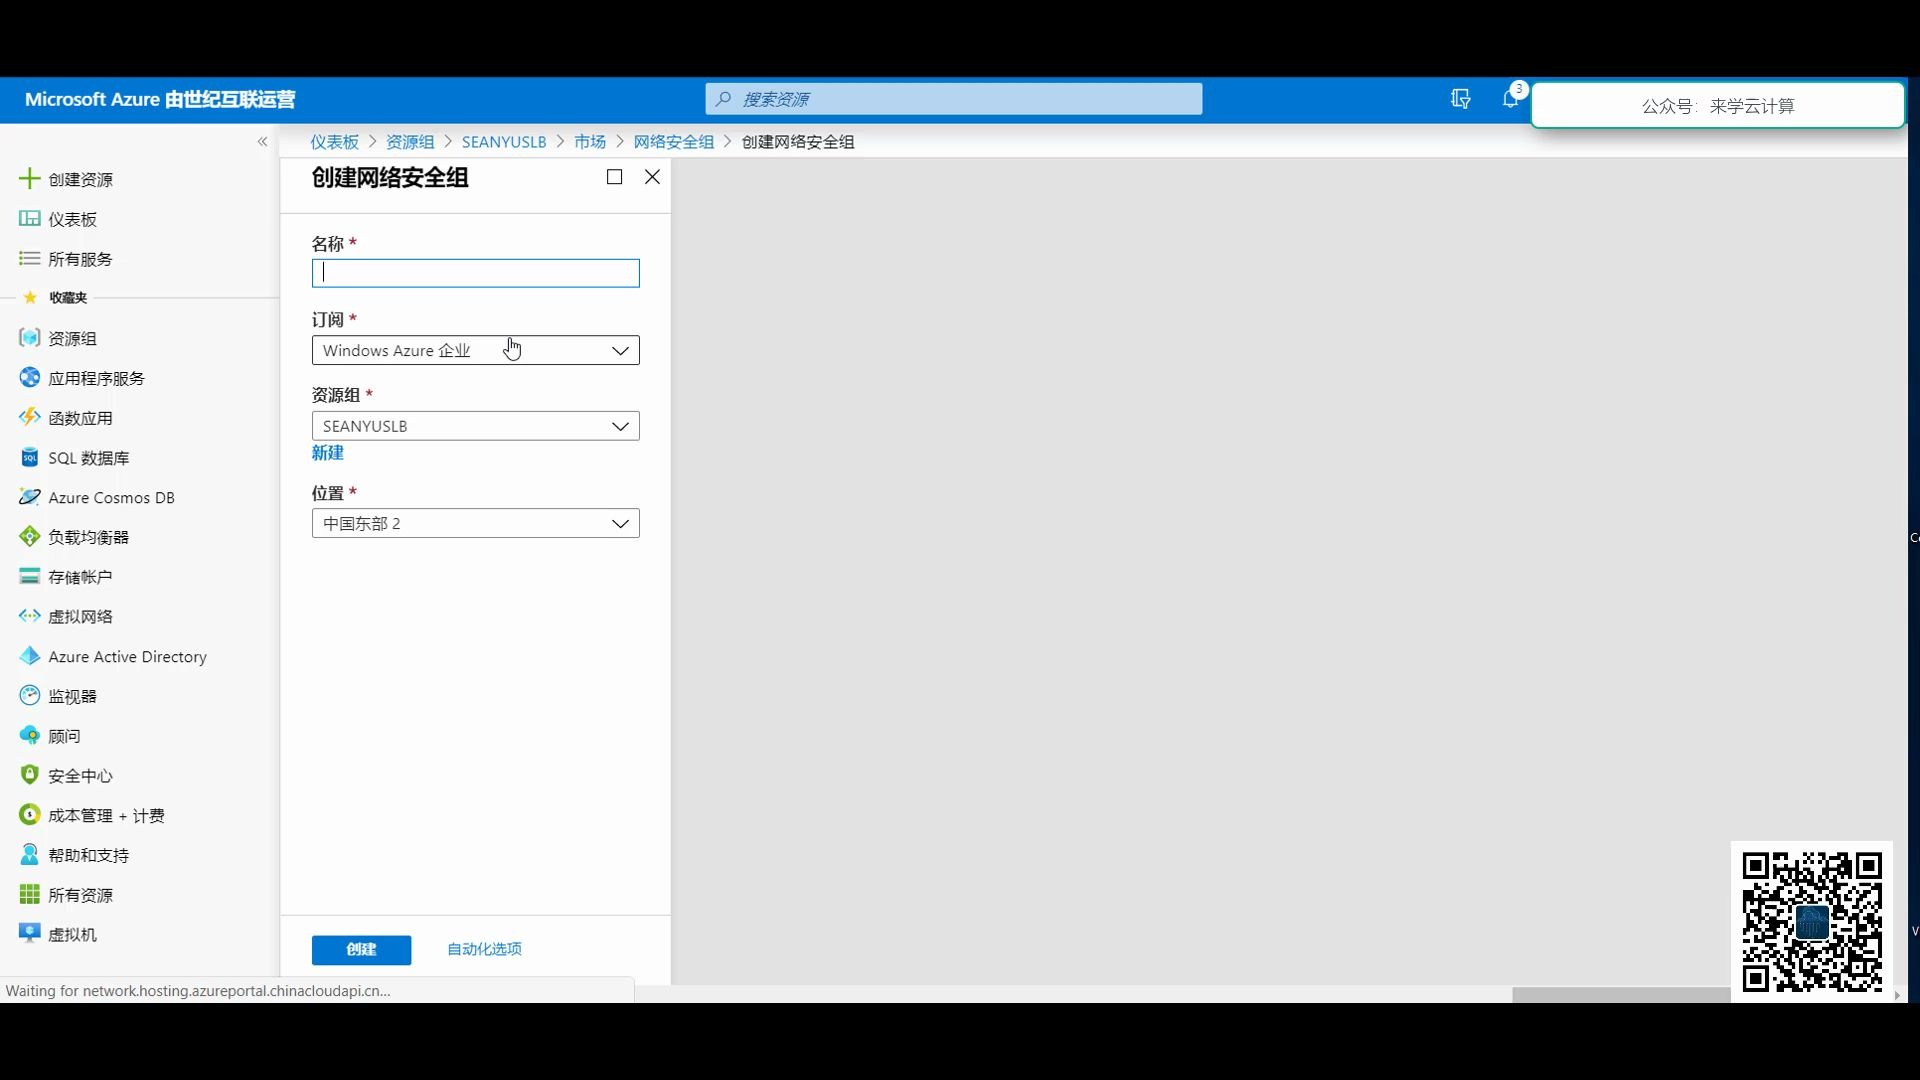Go to 市场 in the breadcrumb
The height and width of the screenshot is (1080, 1920).
click(590, 142)
